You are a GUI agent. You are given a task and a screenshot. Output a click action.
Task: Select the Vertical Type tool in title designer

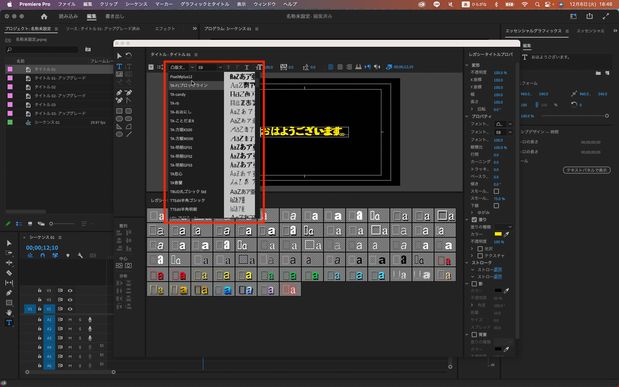coord(129,67)
